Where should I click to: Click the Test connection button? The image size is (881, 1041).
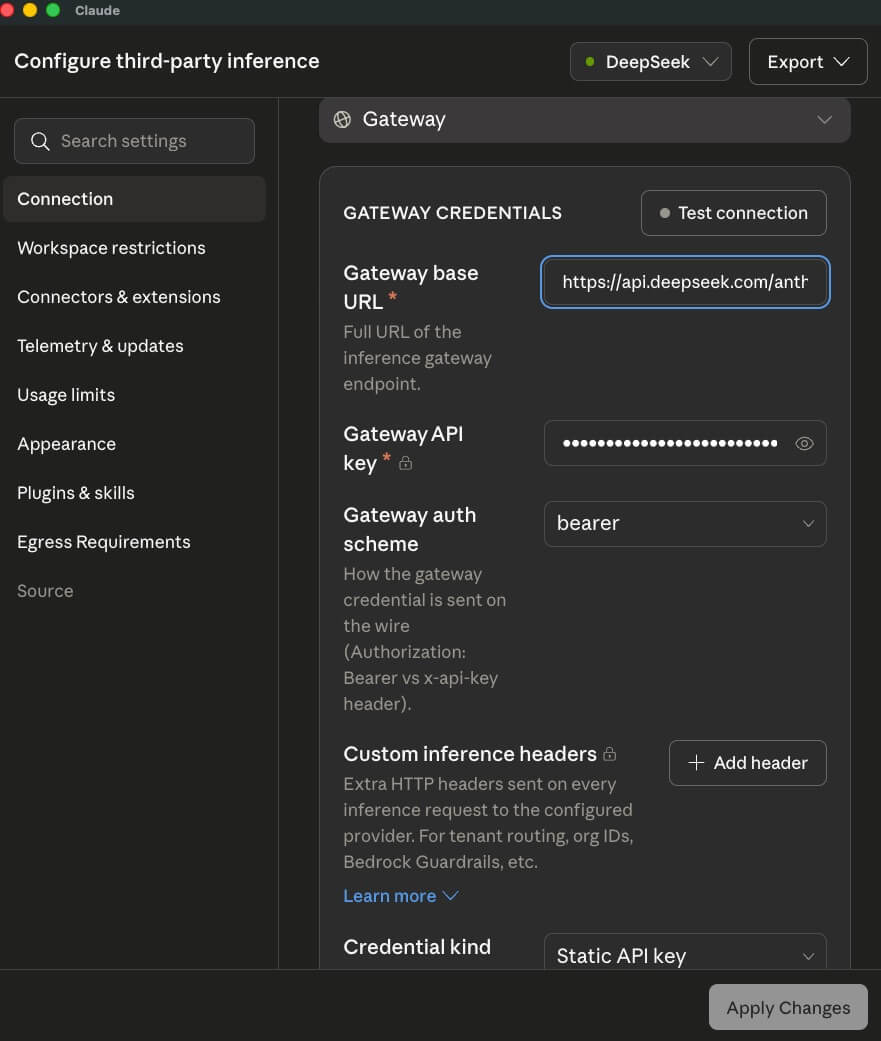(x=734, y=213)
